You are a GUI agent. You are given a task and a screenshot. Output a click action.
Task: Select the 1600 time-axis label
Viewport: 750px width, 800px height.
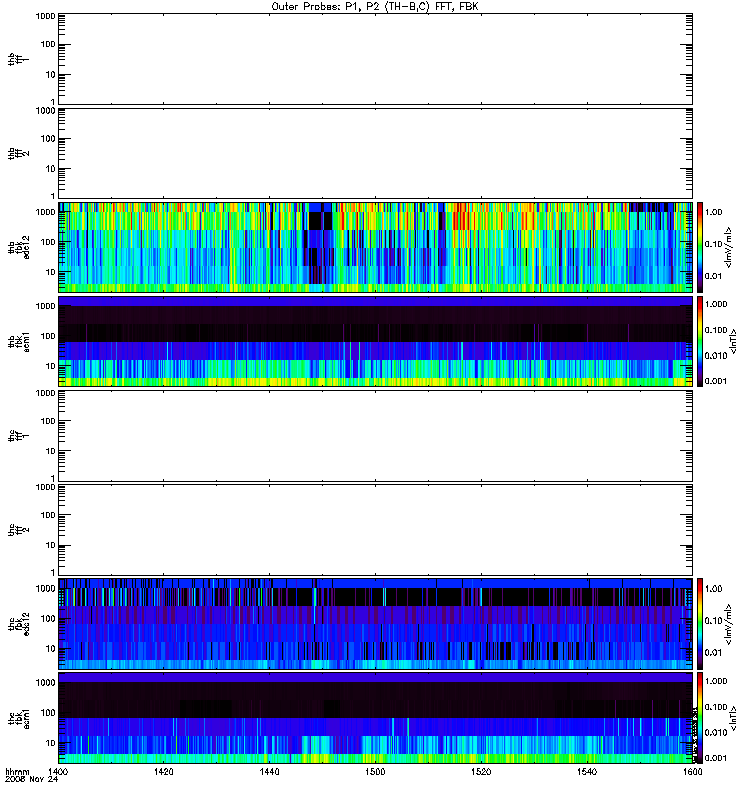(693, 772)
